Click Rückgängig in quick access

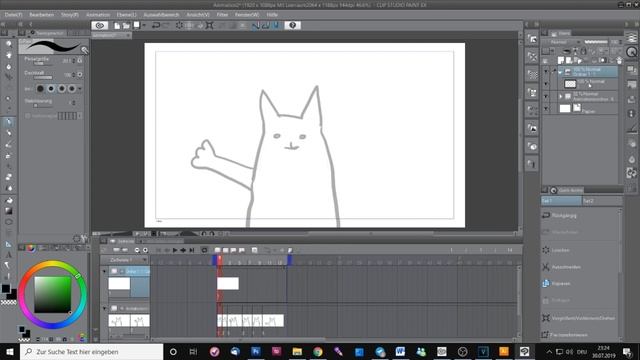click(564, 215)
